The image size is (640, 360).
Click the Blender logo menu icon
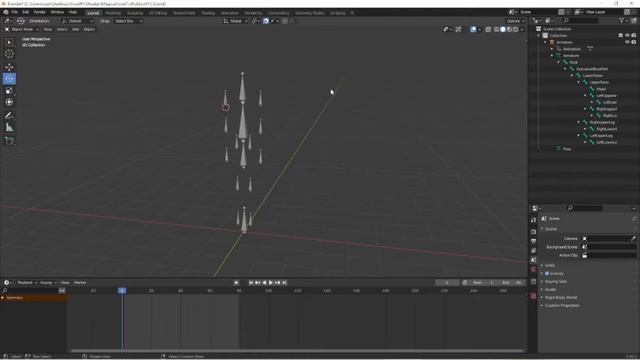(6, 12)
